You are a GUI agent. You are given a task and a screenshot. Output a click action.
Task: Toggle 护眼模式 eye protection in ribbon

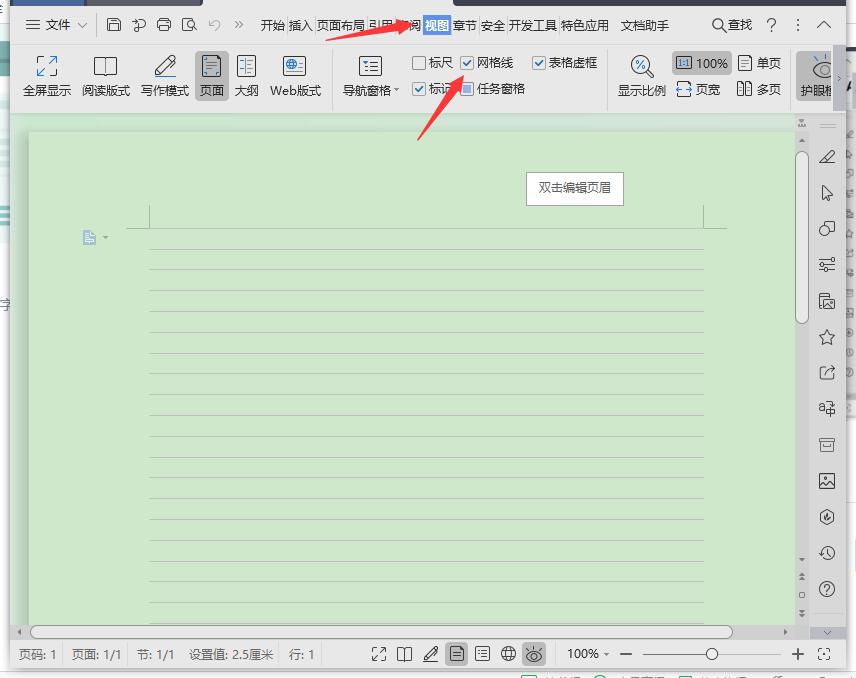(816, 76)
